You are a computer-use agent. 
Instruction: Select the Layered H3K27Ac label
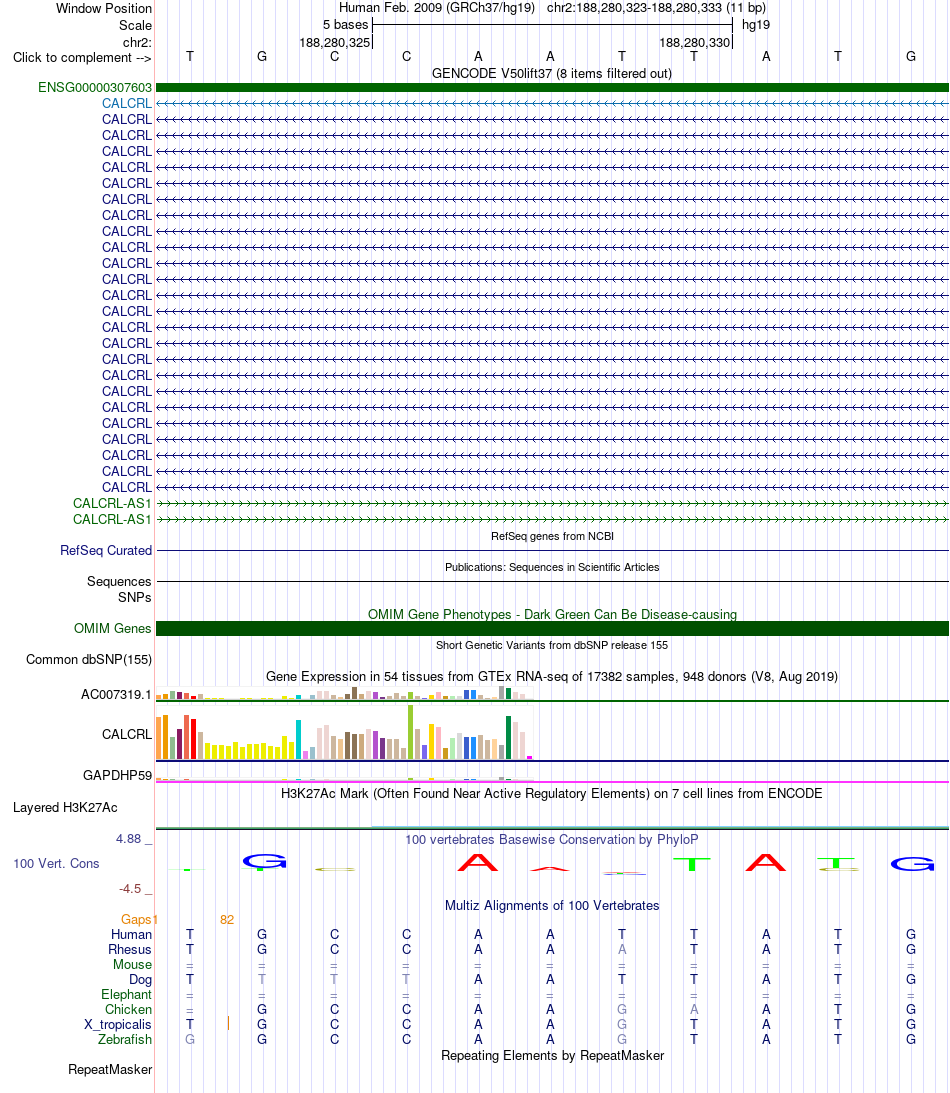[x=65, y=807]
